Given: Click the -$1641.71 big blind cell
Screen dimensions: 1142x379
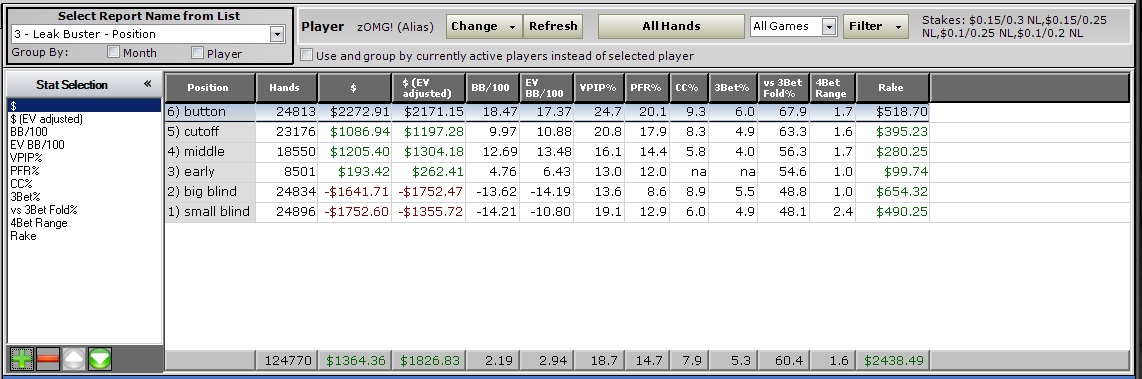Looking at the screenshot, I should [355, 192].
